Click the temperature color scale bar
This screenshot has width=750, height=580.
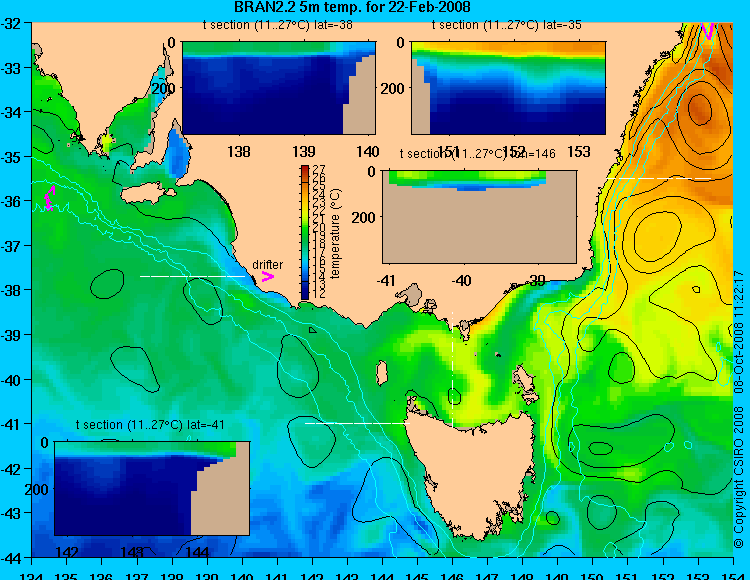[x=305, y=232]
